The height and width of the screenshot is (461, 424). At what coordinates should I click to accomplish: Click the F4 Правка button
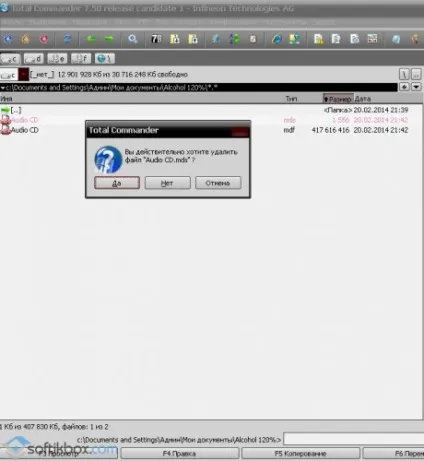point(180,454)
